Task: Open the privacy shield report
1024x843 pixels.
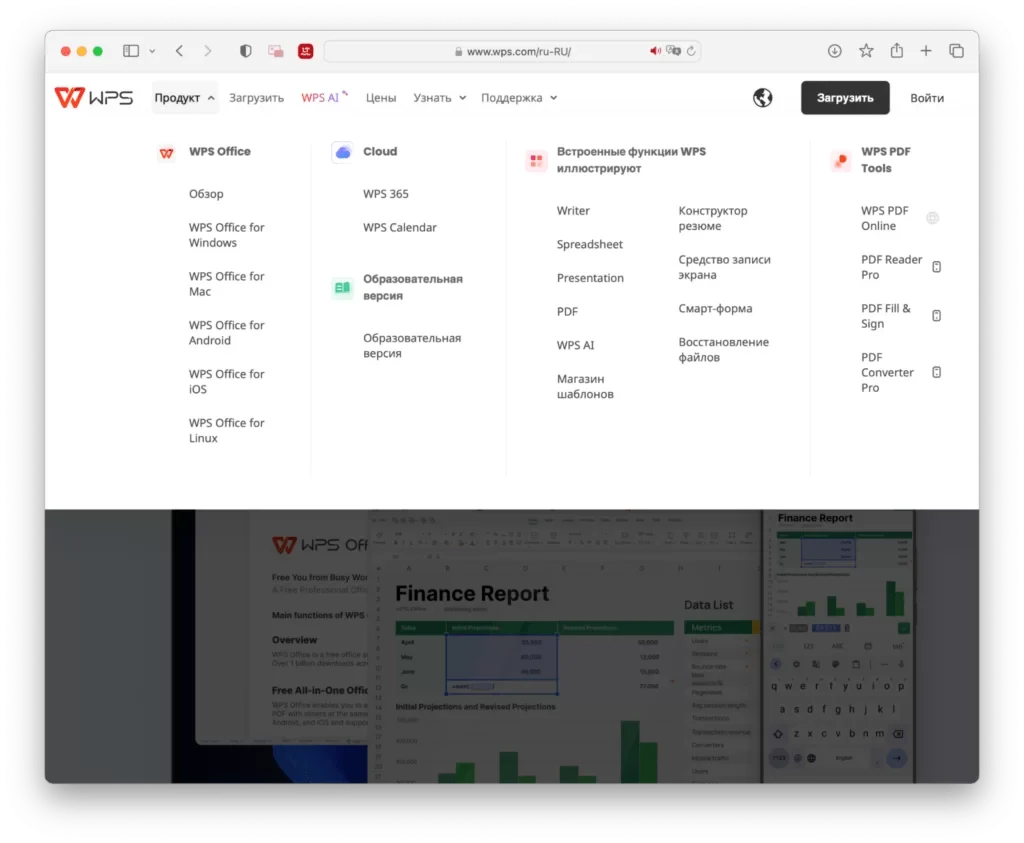Action: pos(246,51)
